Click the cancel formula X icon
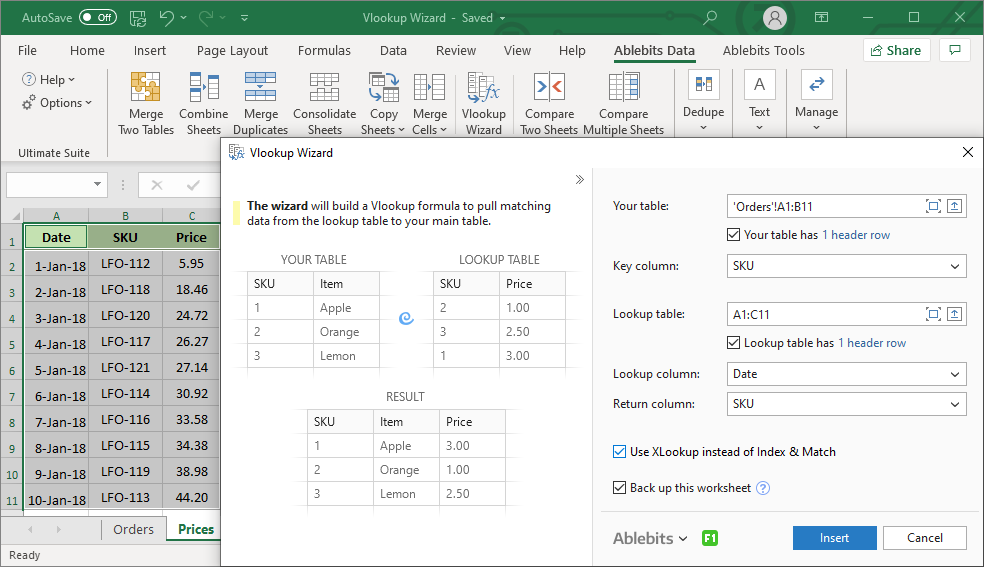This screenshot has width=984, height=567. [157, 185]
